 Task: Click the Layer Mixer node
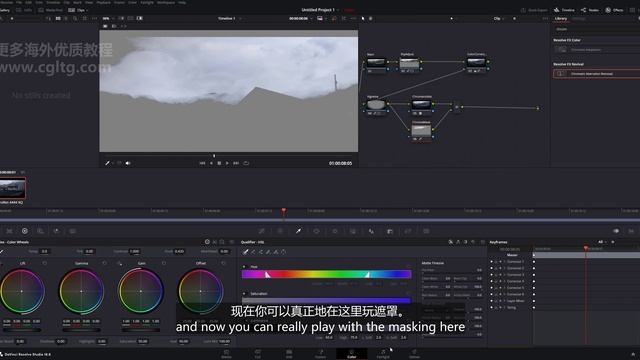pos(457,107)
